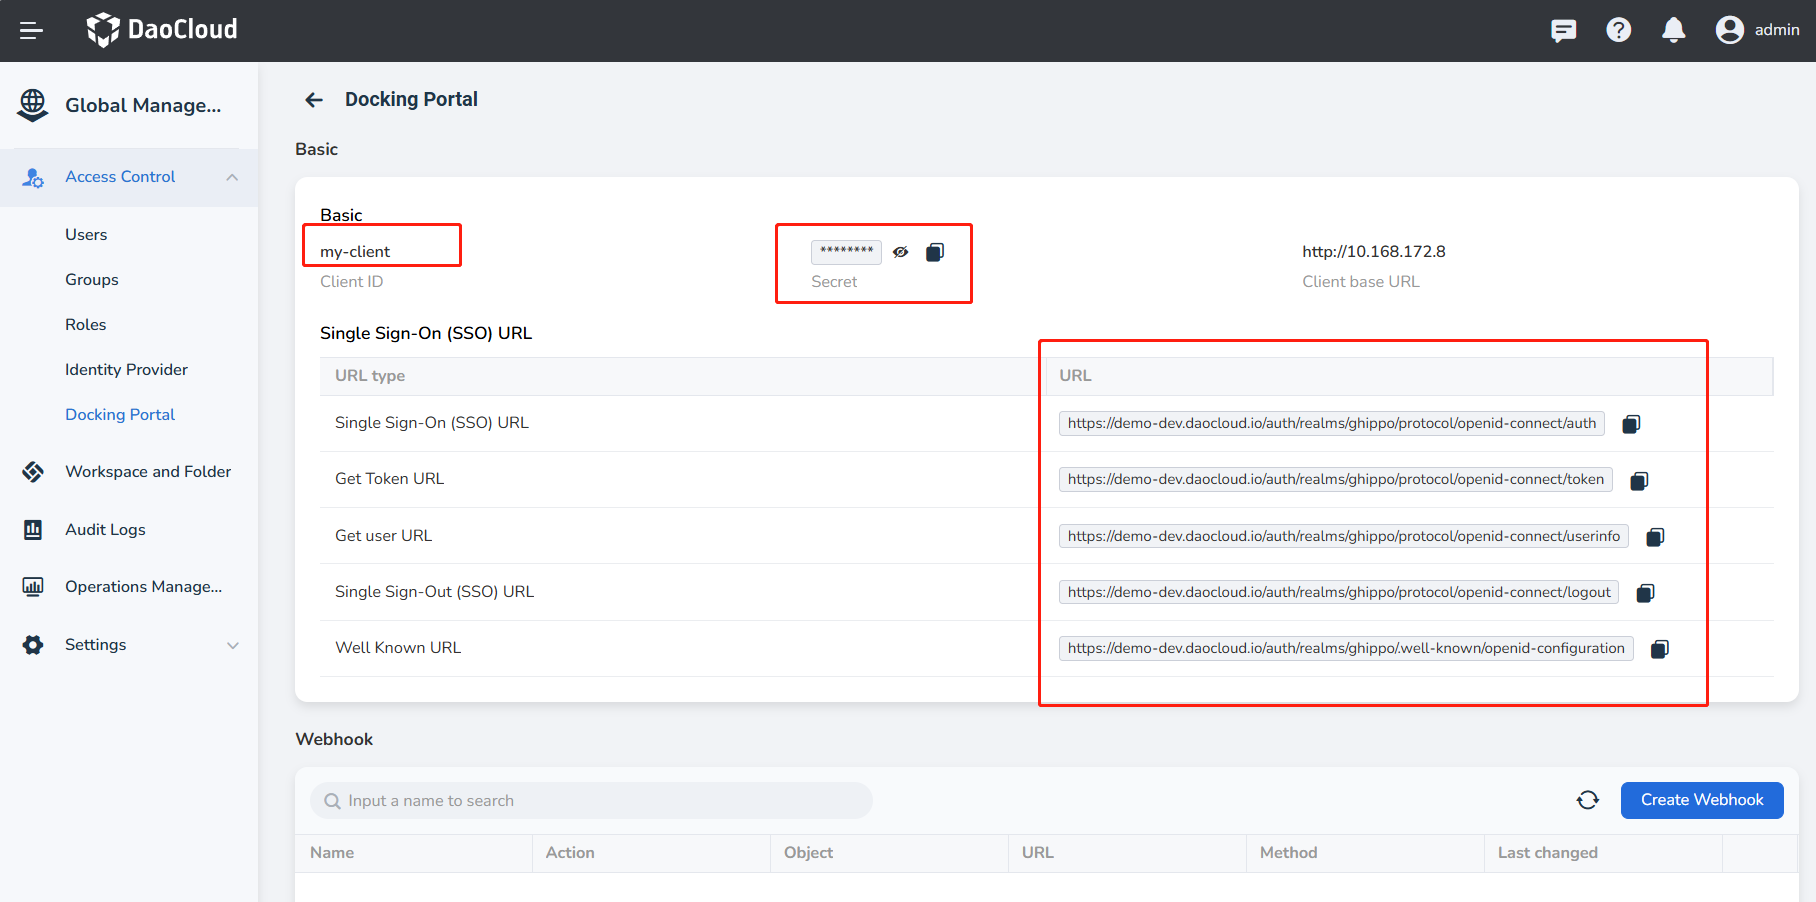Image resolution: width=1816 pixels, height=902 pixels.
Task: Focus the webhook name search field
Action: (600, 801)
